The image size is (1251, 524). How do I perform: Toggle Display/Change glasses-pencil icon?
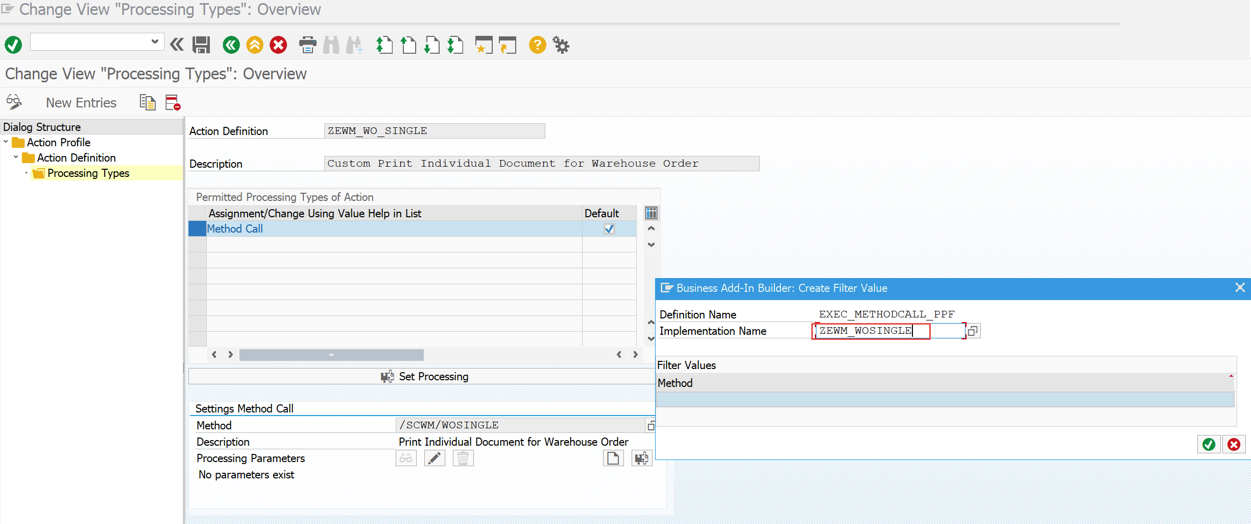14,102
